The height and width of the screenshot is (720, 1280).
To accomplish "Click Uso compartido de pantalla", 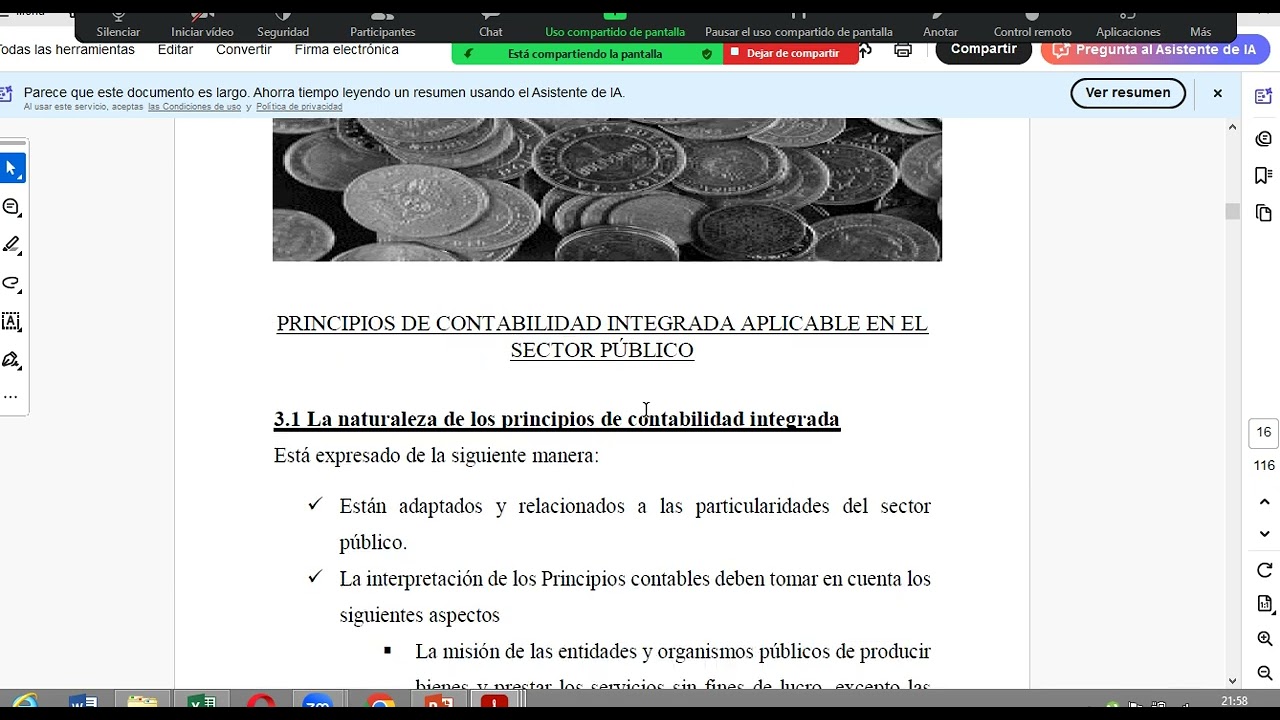I will [x=615, y=26].
